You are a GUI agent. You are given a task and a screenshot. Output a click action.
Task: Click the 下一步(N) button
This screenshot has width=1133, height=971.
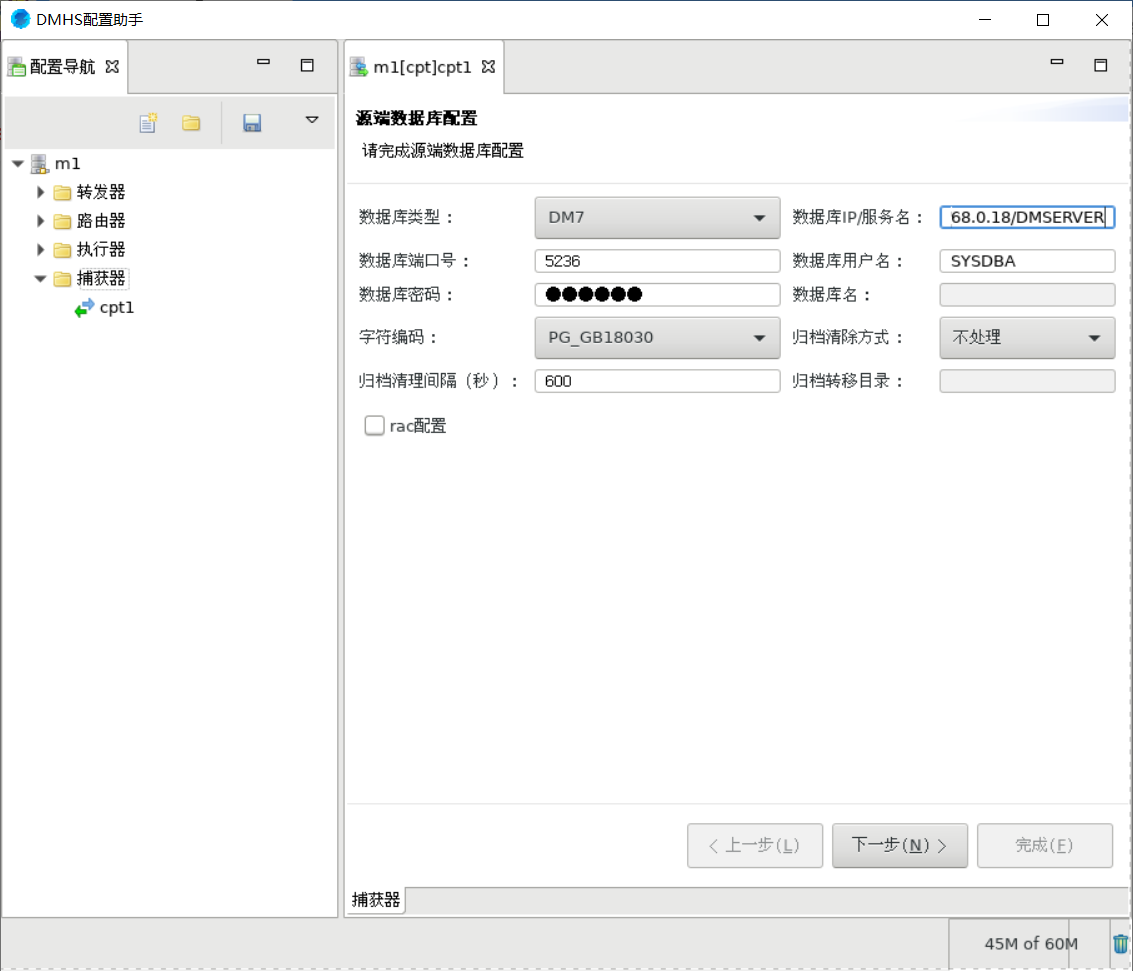pos(899,845)
